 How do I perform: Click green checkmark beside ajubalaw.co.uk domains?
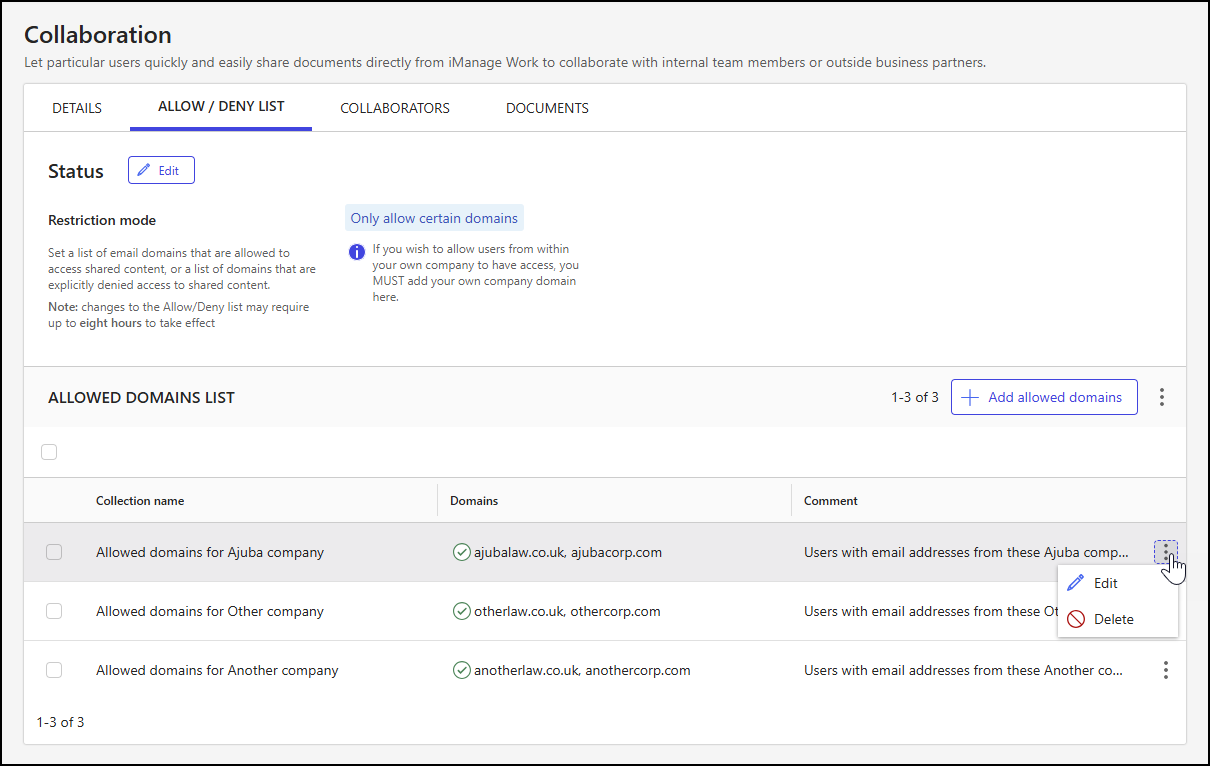pos(461,552)
